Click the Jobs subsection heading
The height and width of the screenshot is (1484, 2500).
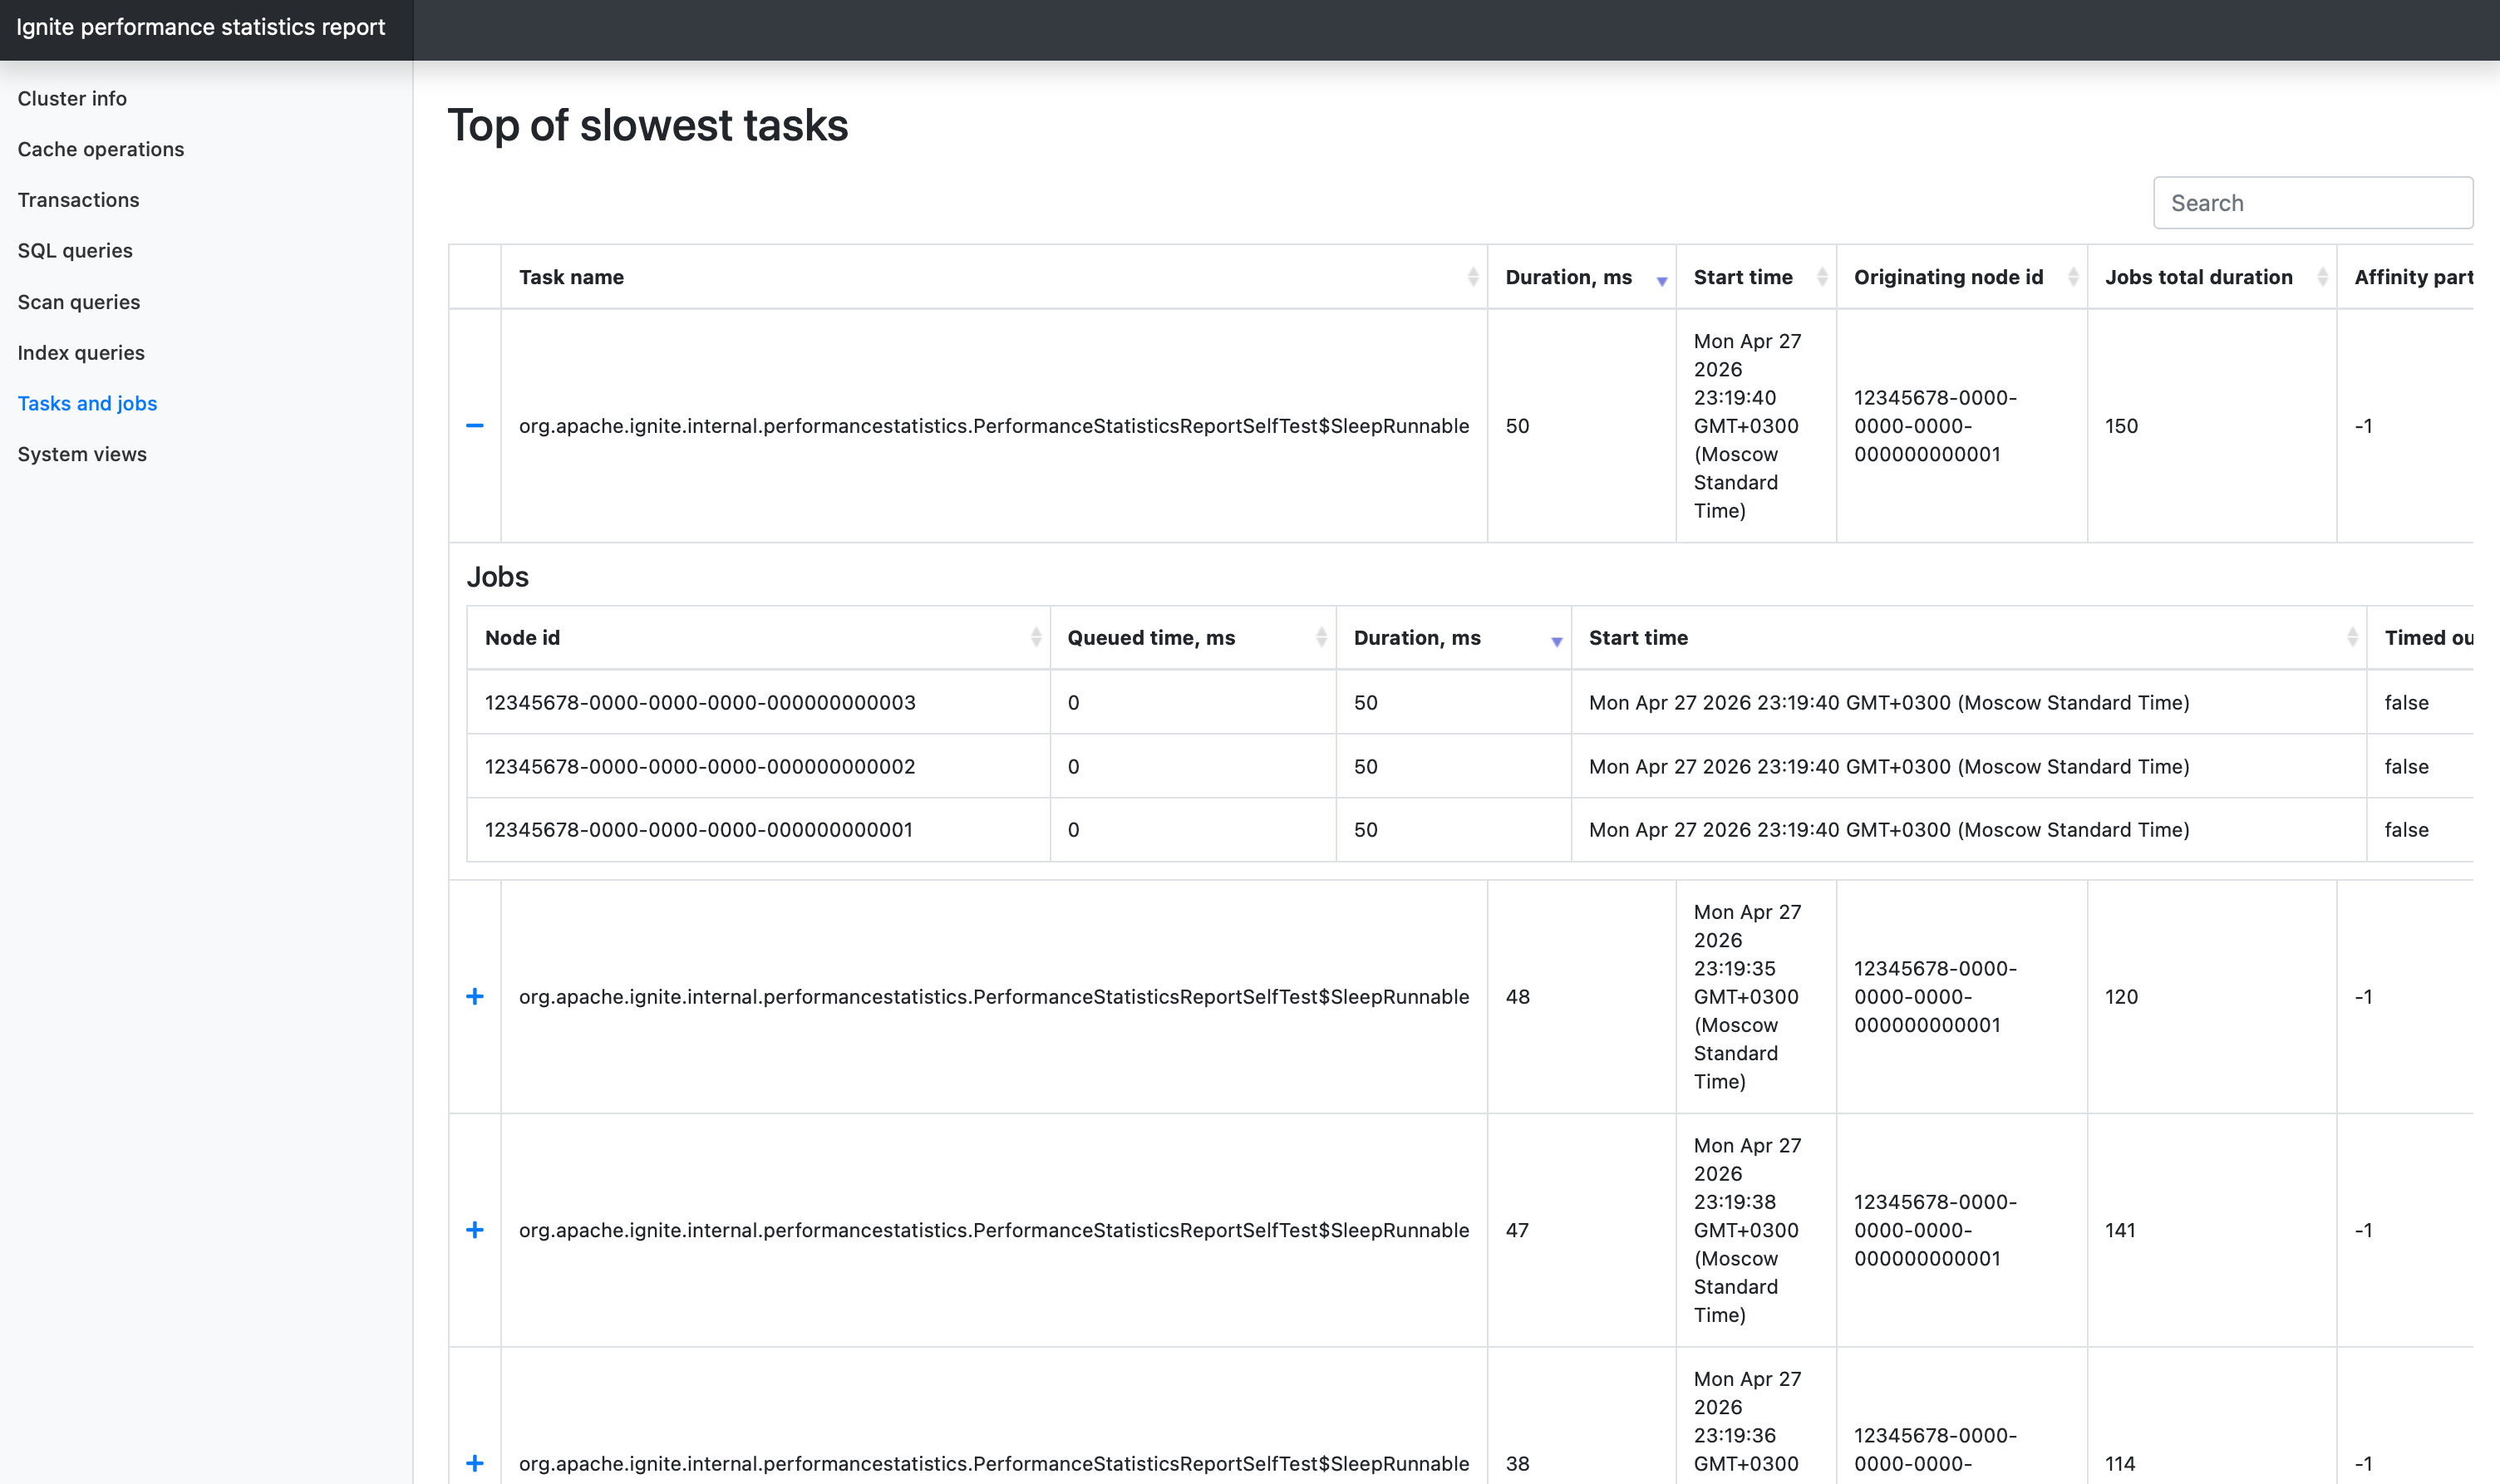[x=497, y=577]
